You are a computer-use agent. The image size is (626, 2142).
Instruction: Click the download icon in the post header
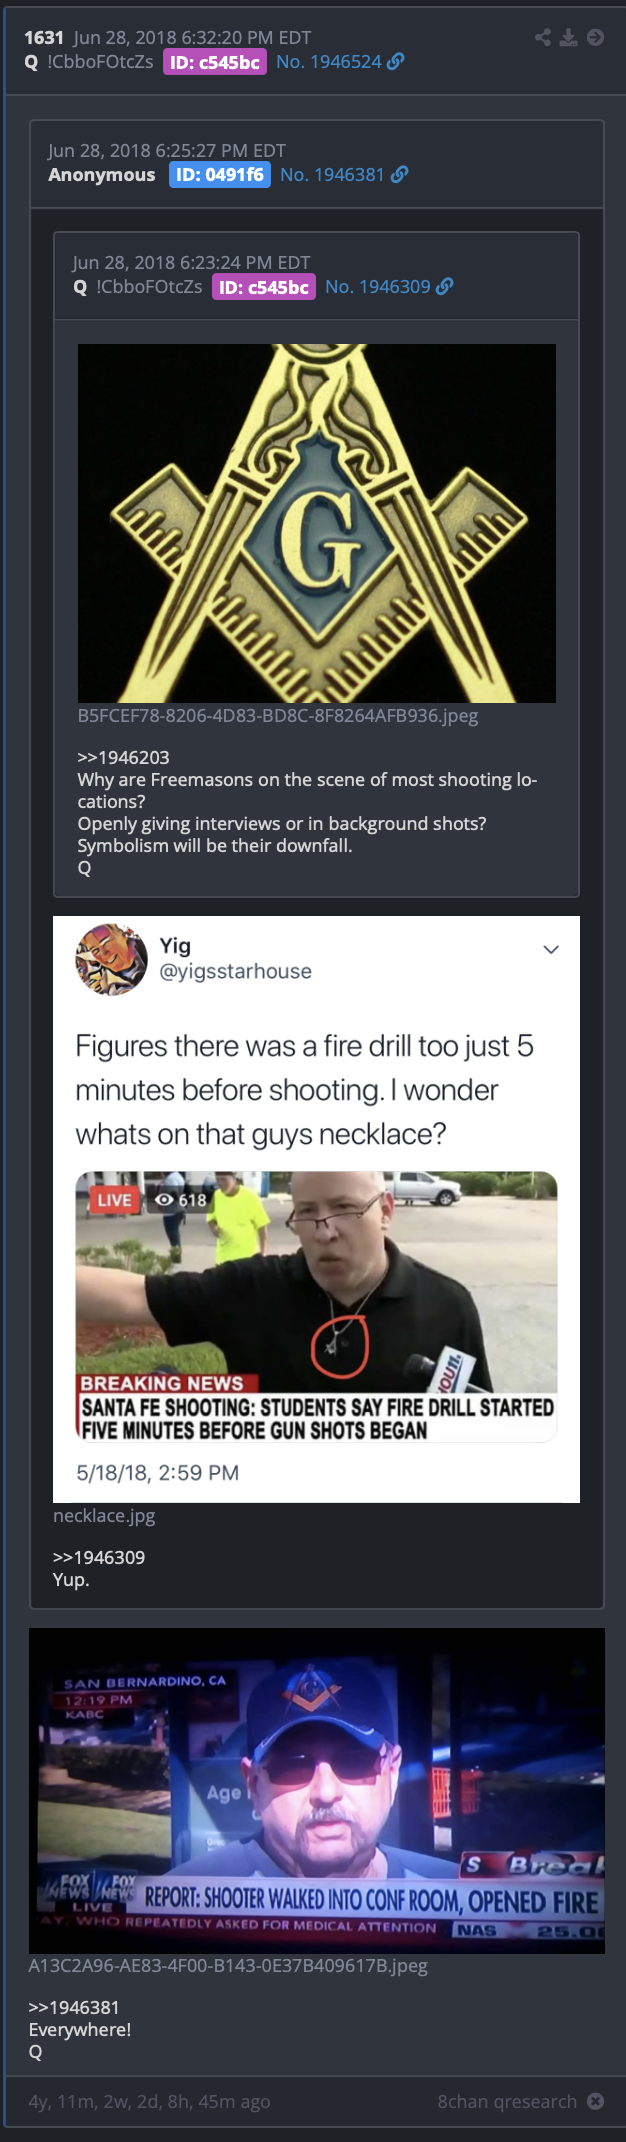(x=569, y=38)
